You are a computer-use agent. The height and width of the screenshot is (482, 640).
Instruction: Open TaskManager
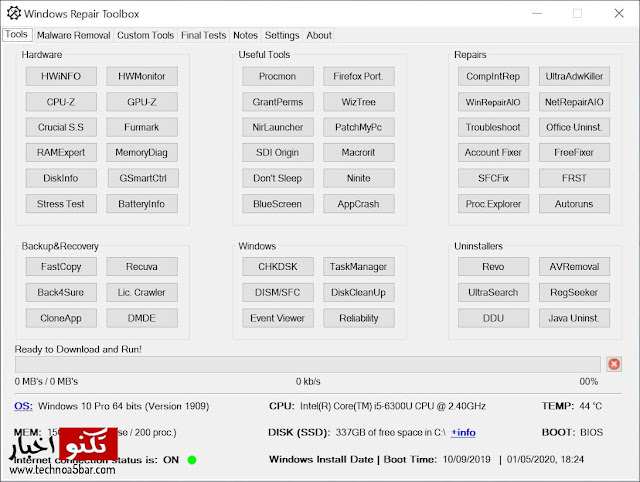359,267
